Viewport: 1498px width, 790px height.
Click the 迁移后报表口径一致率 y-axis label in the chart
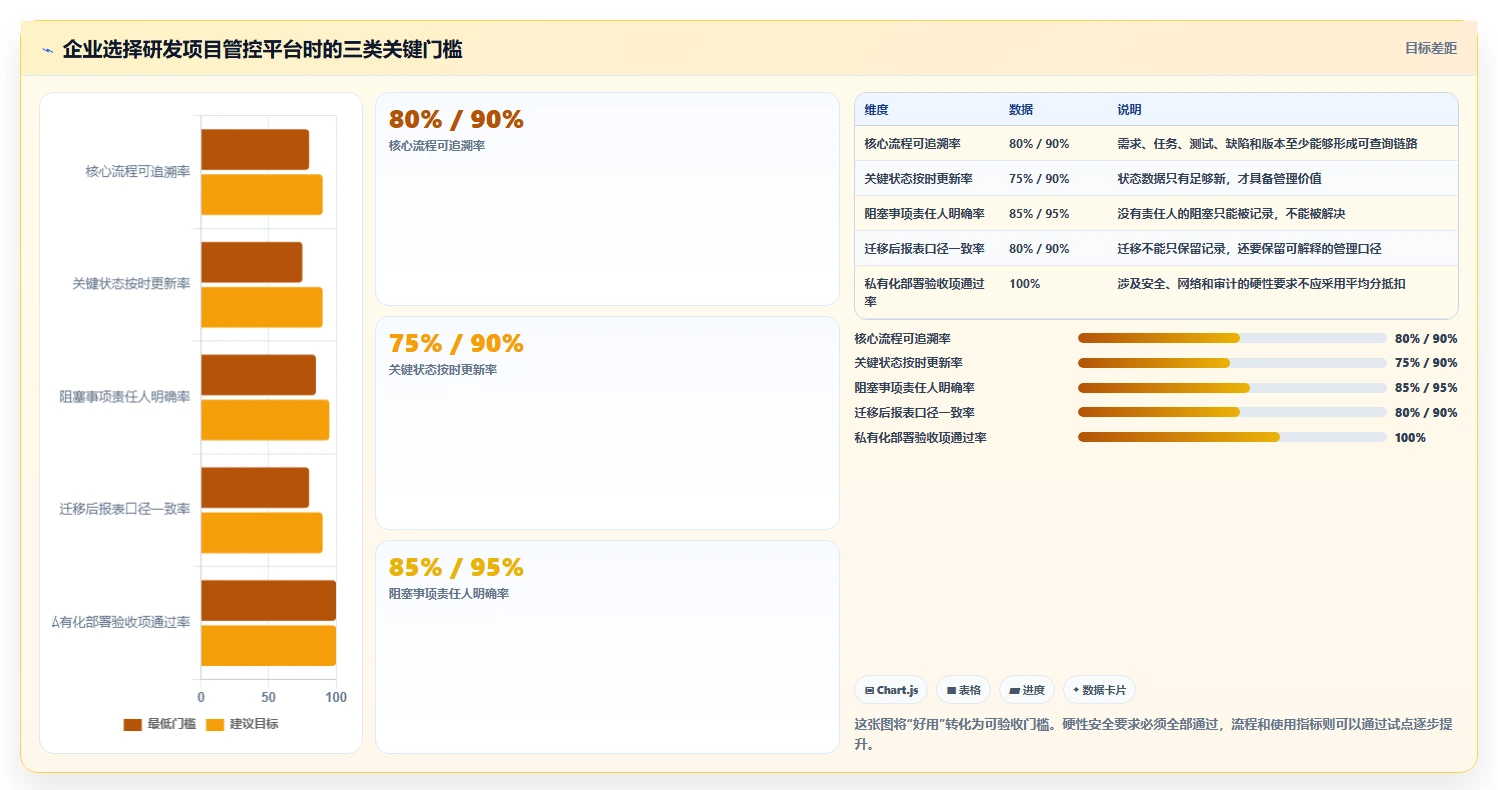click(125, 510)
